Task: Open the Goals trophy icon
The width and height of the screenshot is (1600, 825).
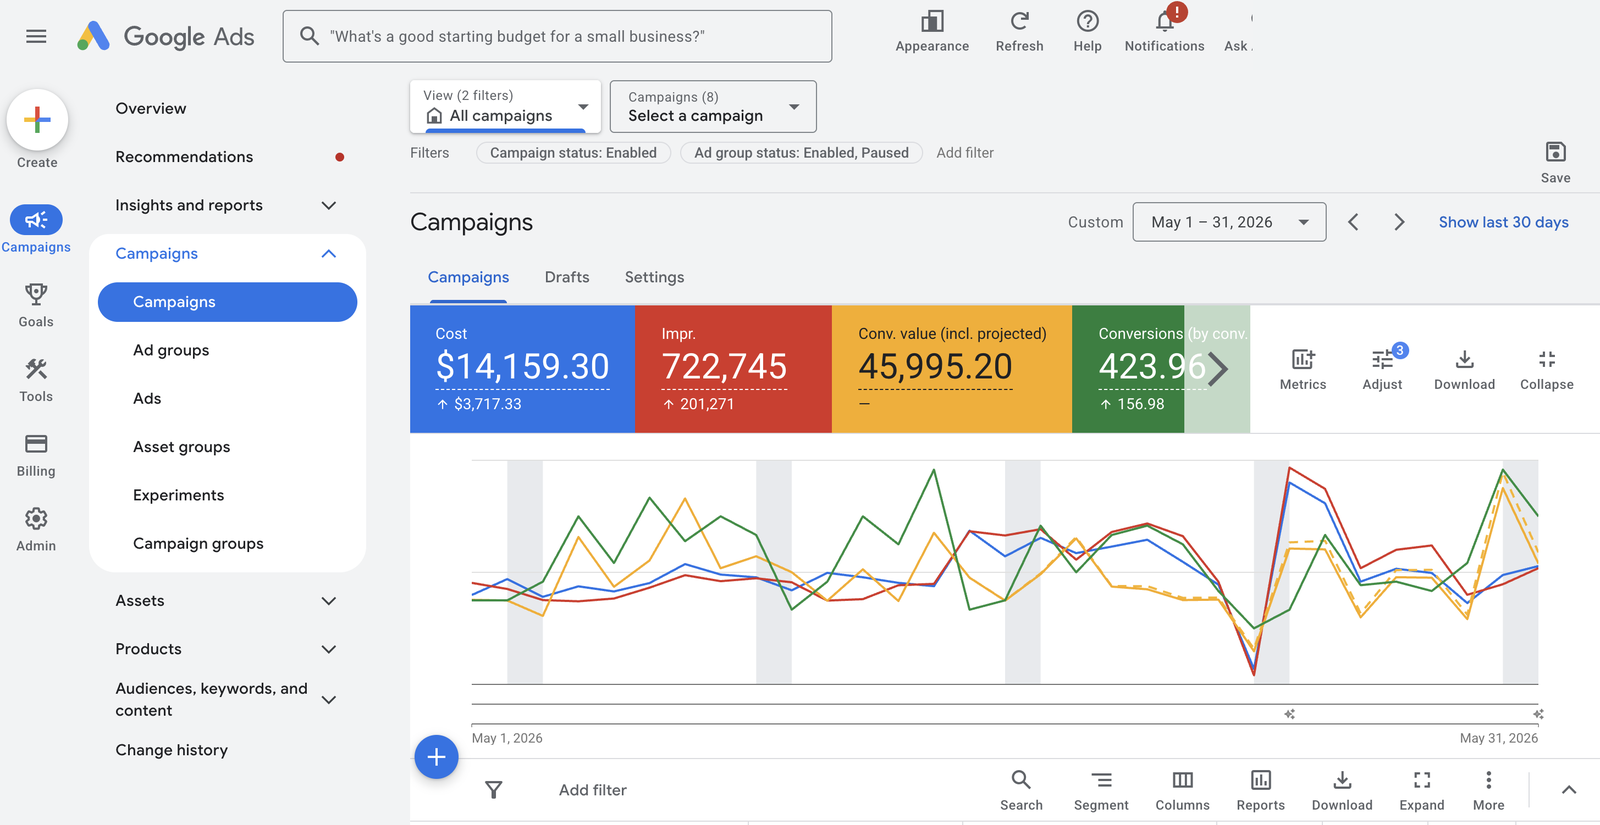Action: coord(36,294)
